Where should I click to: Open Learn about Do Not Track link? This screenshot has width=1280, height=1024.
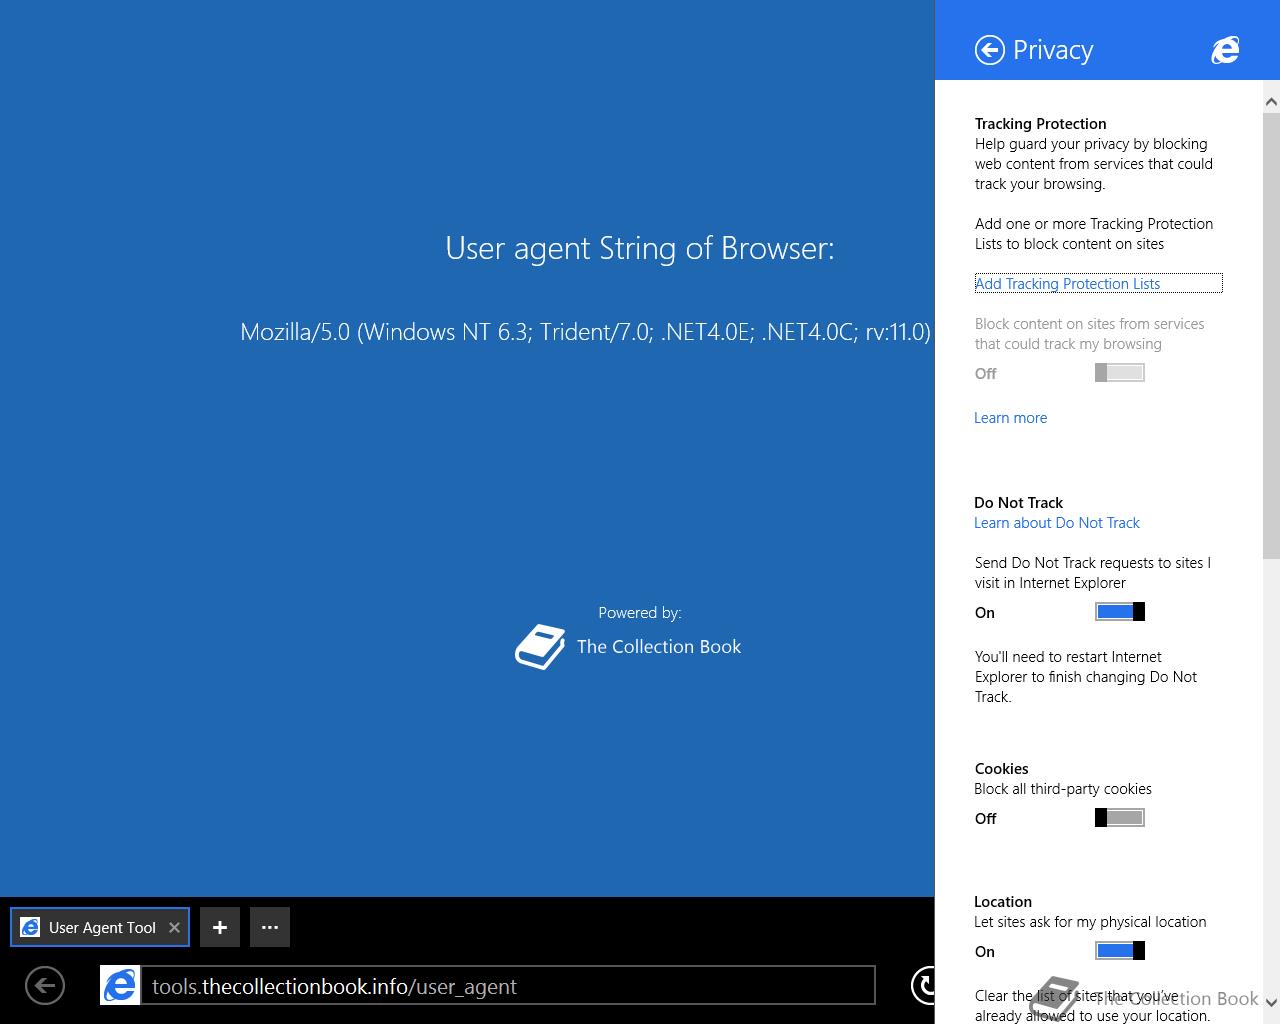pos(1056,523)
